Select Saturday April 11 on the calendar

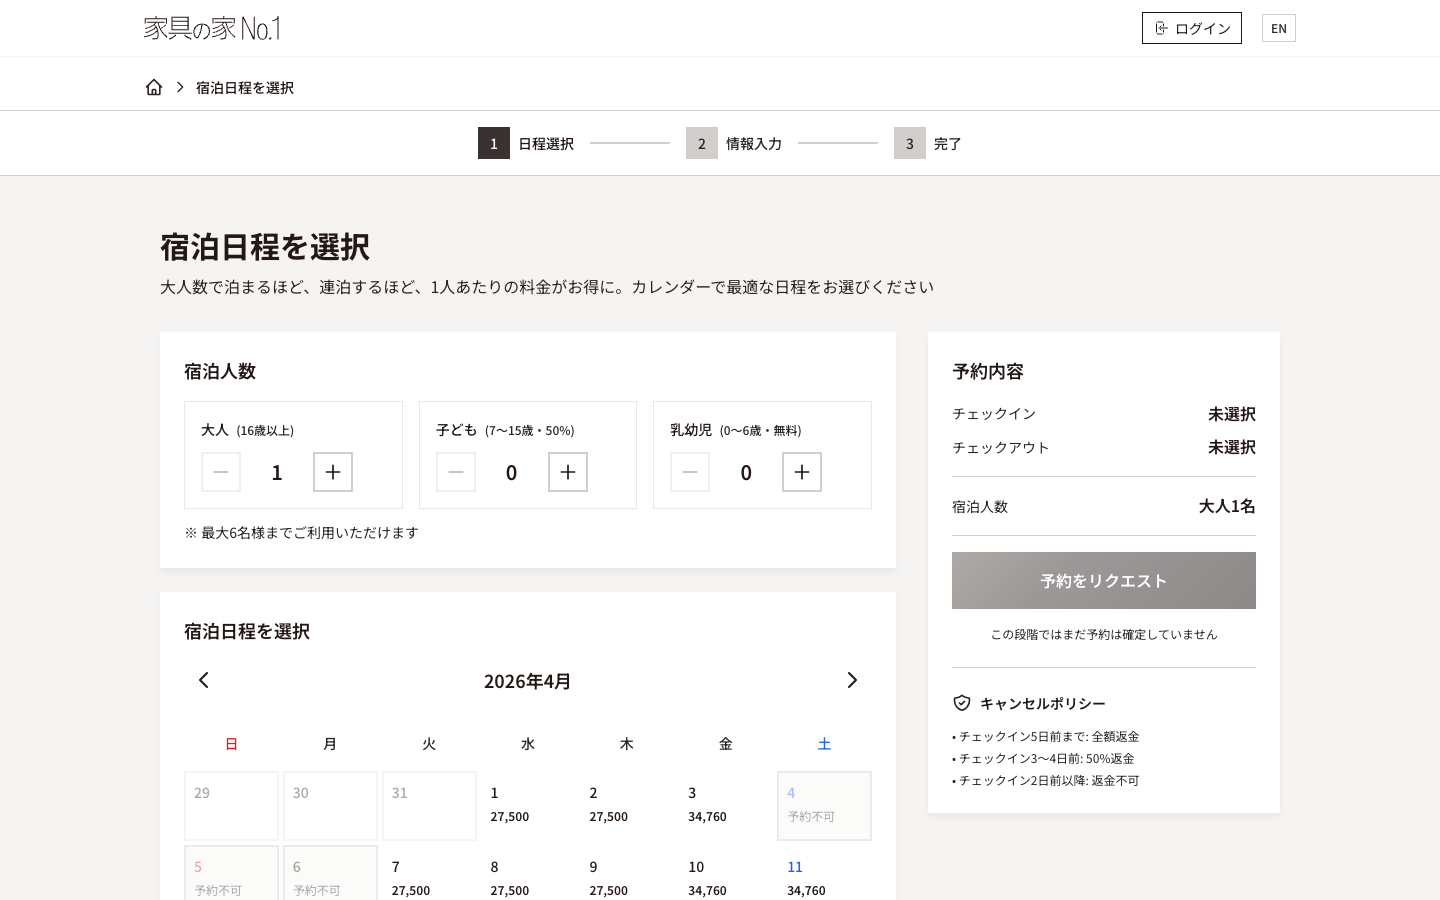825,873
